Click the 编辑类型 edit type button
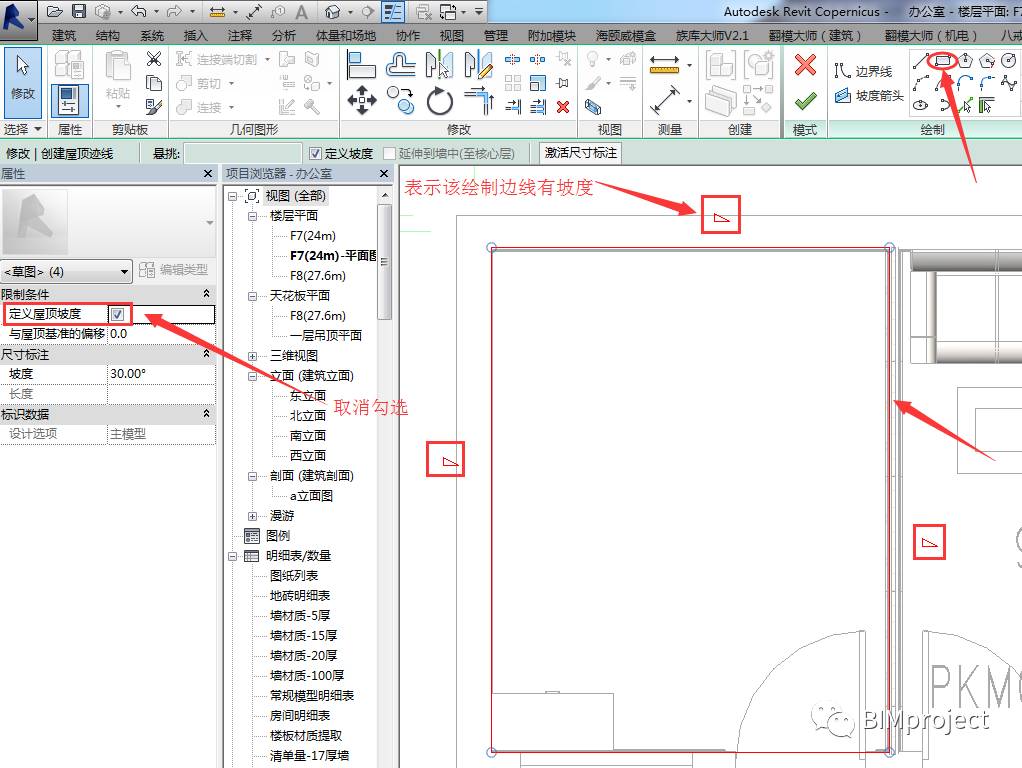 [173, 270]
